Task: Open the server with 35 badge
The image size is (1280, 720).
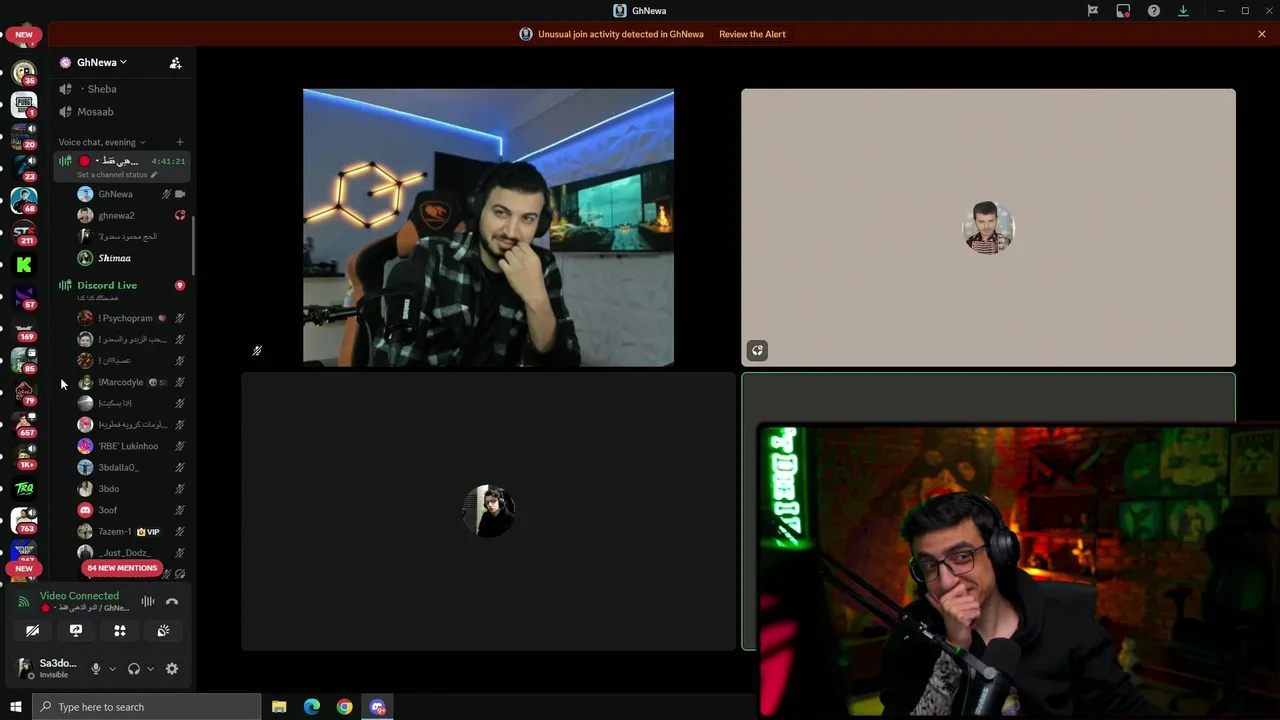Action: [x=24, y=72]
